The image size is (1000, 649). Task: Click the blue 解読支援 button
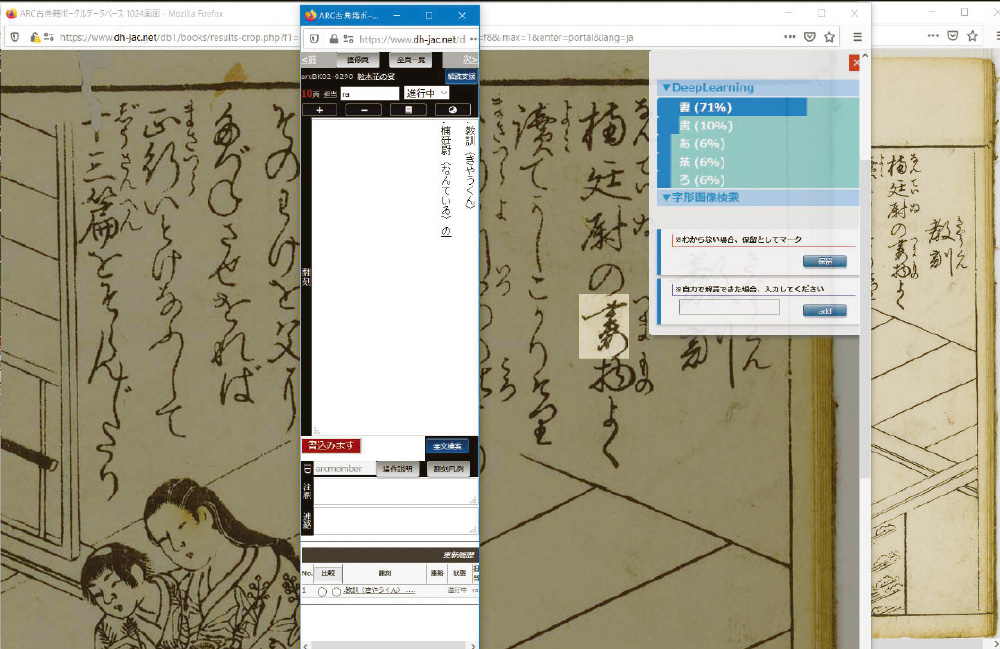461,77
